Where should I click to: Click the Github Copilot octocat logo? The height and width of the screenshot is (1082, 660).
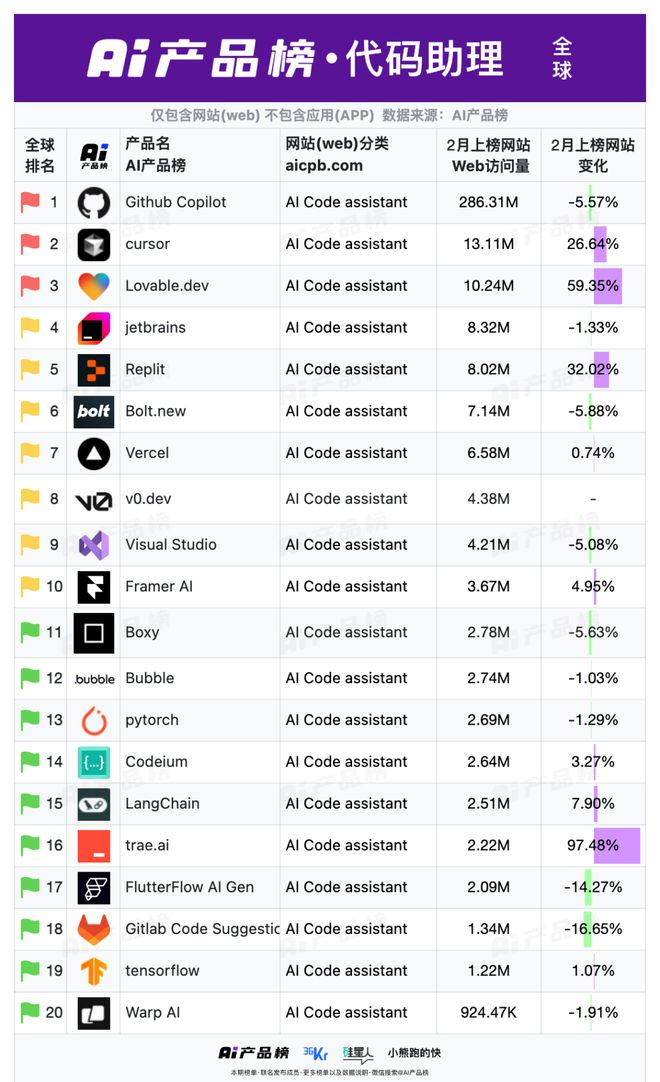click(94, 203)
